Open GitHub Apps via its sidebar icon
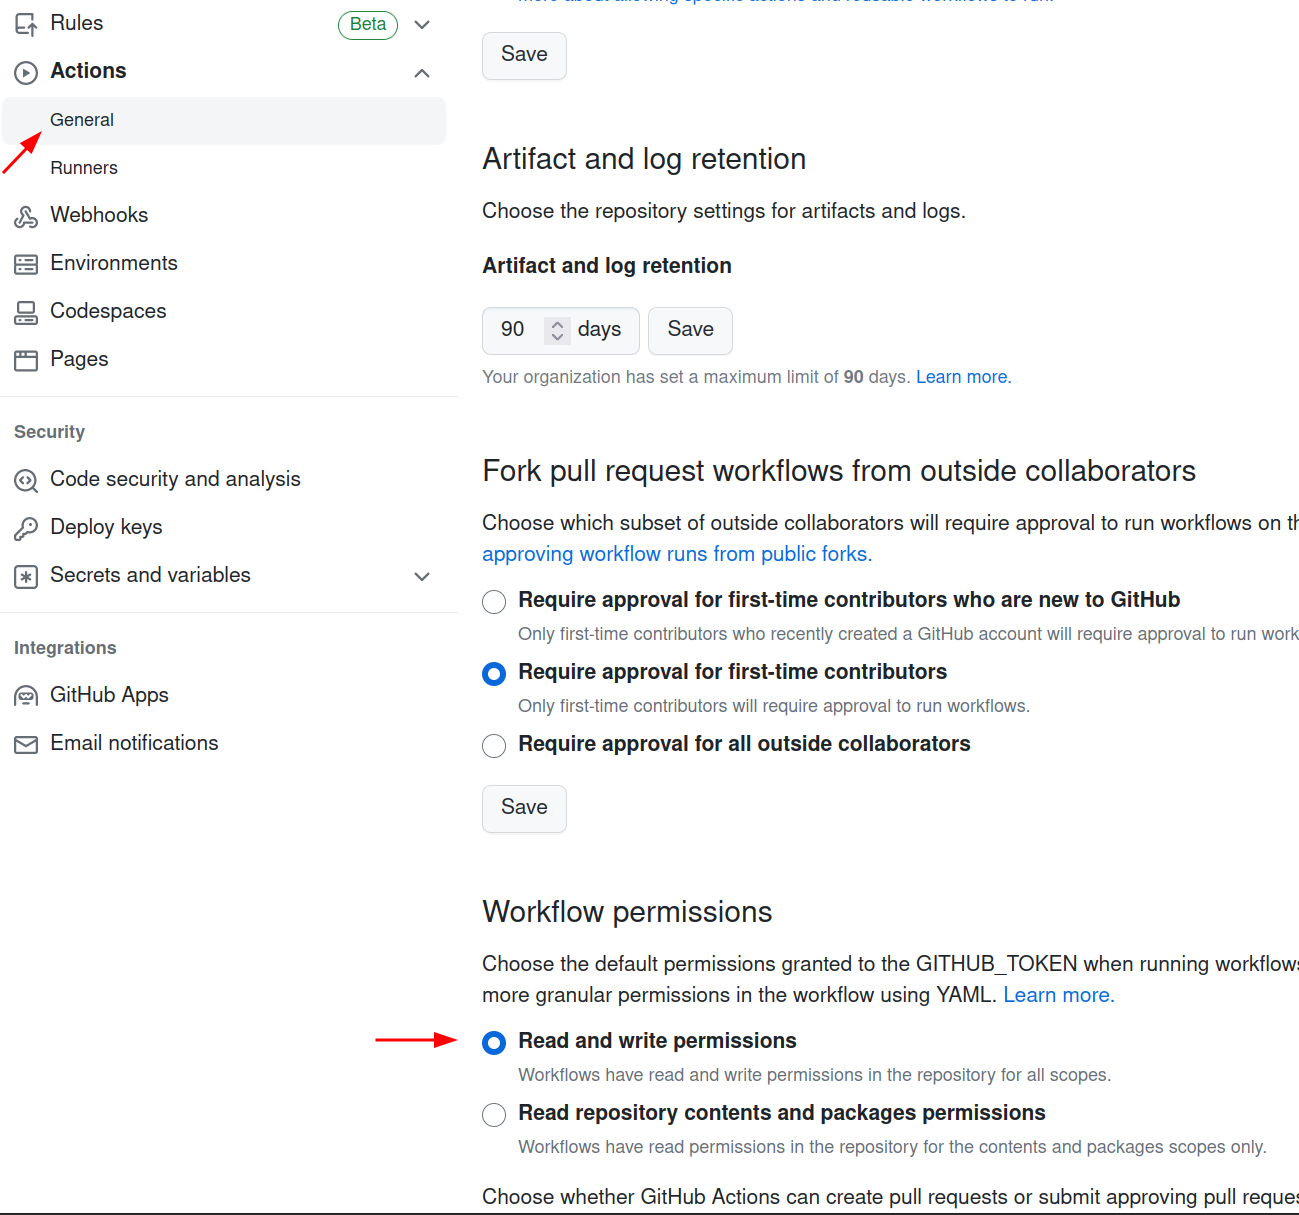The width and height of the screenshot is (1299, 1215). 25,695
